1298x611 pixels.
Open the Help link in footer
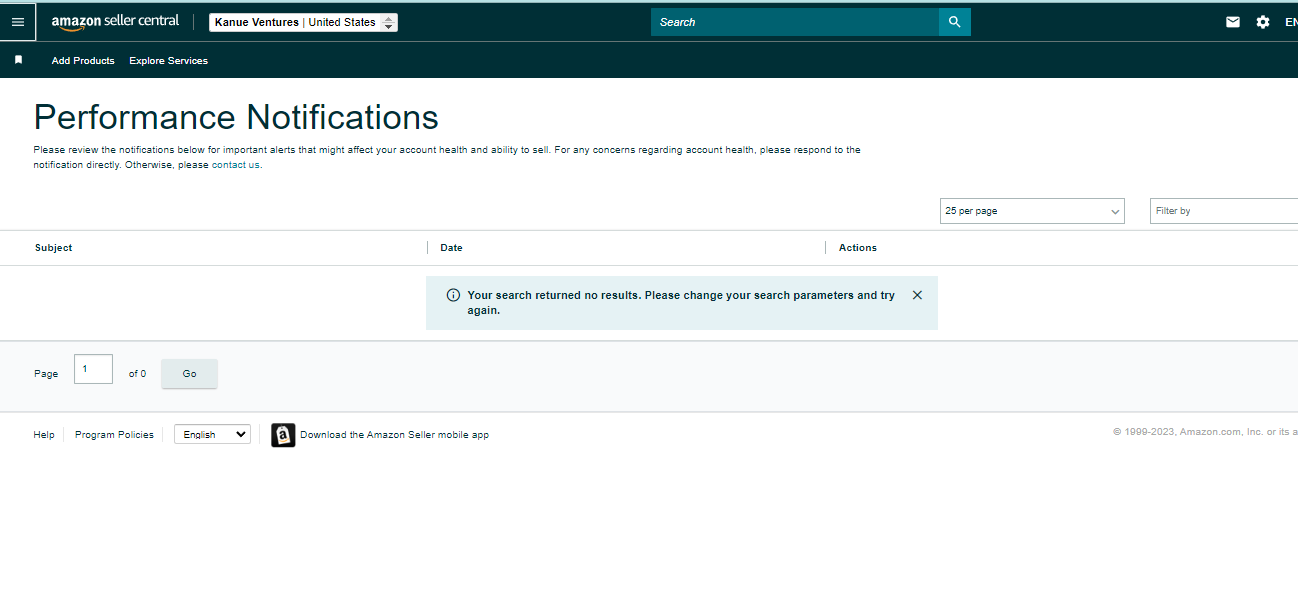[x=44, y=435]
